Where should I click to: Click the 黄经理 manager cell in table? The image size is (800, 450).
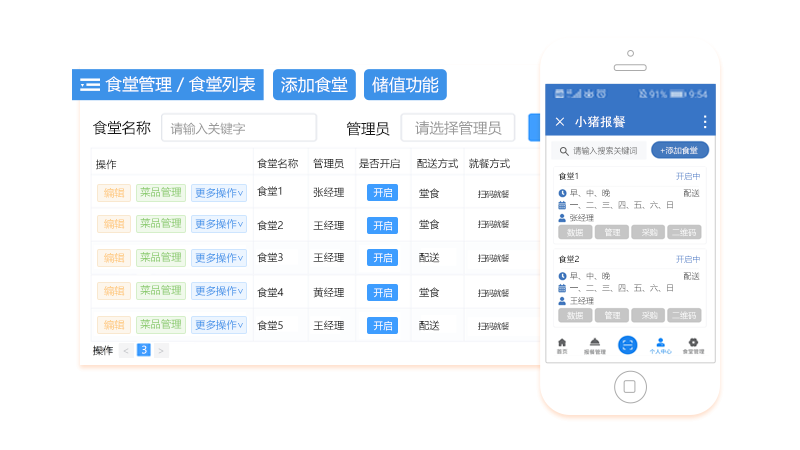tap(329, 293)
